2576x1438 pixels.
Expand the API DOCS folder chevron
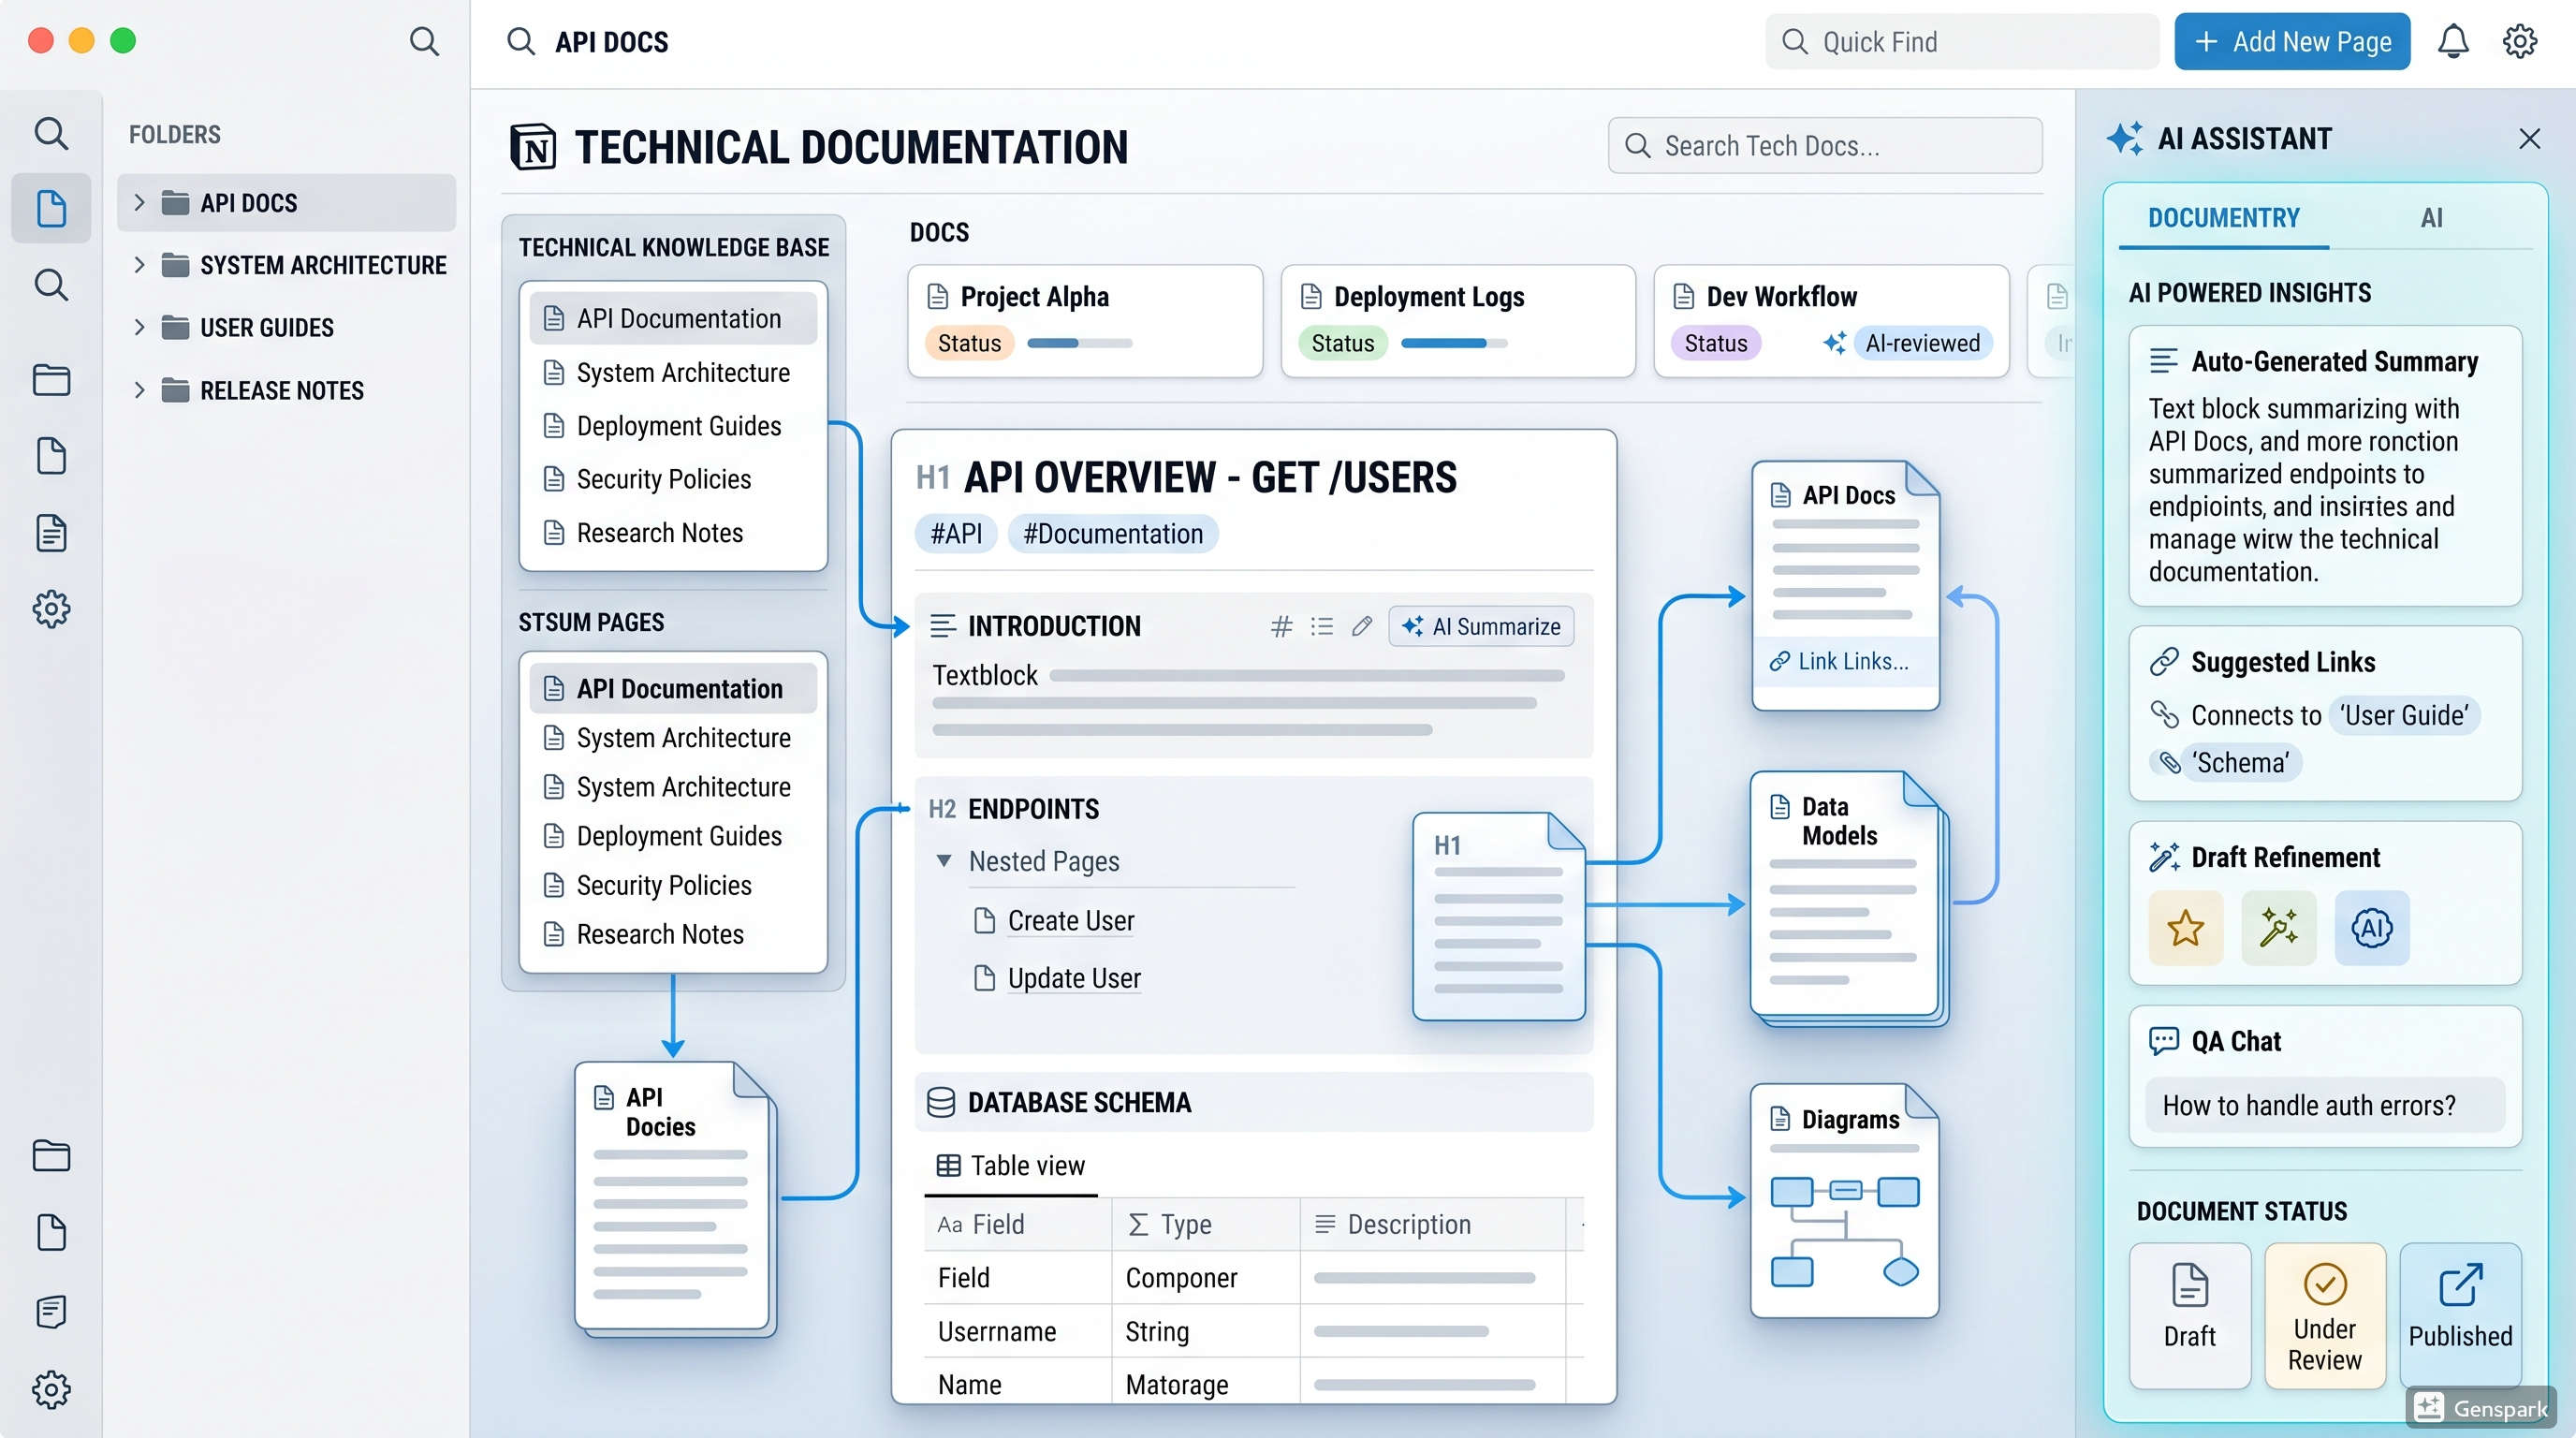point(139,202)
